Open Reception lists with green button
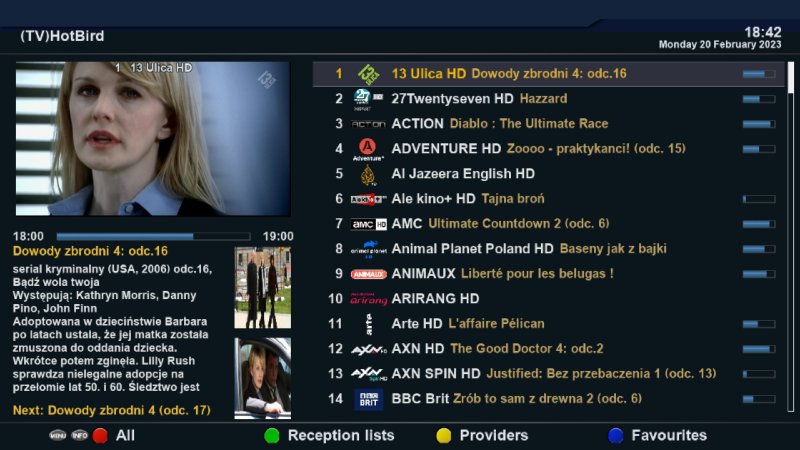800x450 pixels. (272, 436)
